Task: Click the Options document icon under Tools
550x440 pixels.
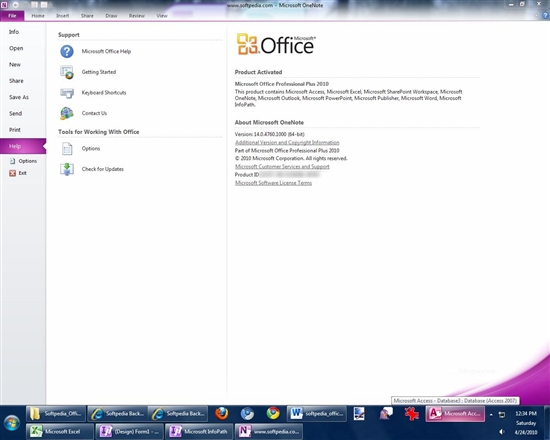Action: point(67,149)
